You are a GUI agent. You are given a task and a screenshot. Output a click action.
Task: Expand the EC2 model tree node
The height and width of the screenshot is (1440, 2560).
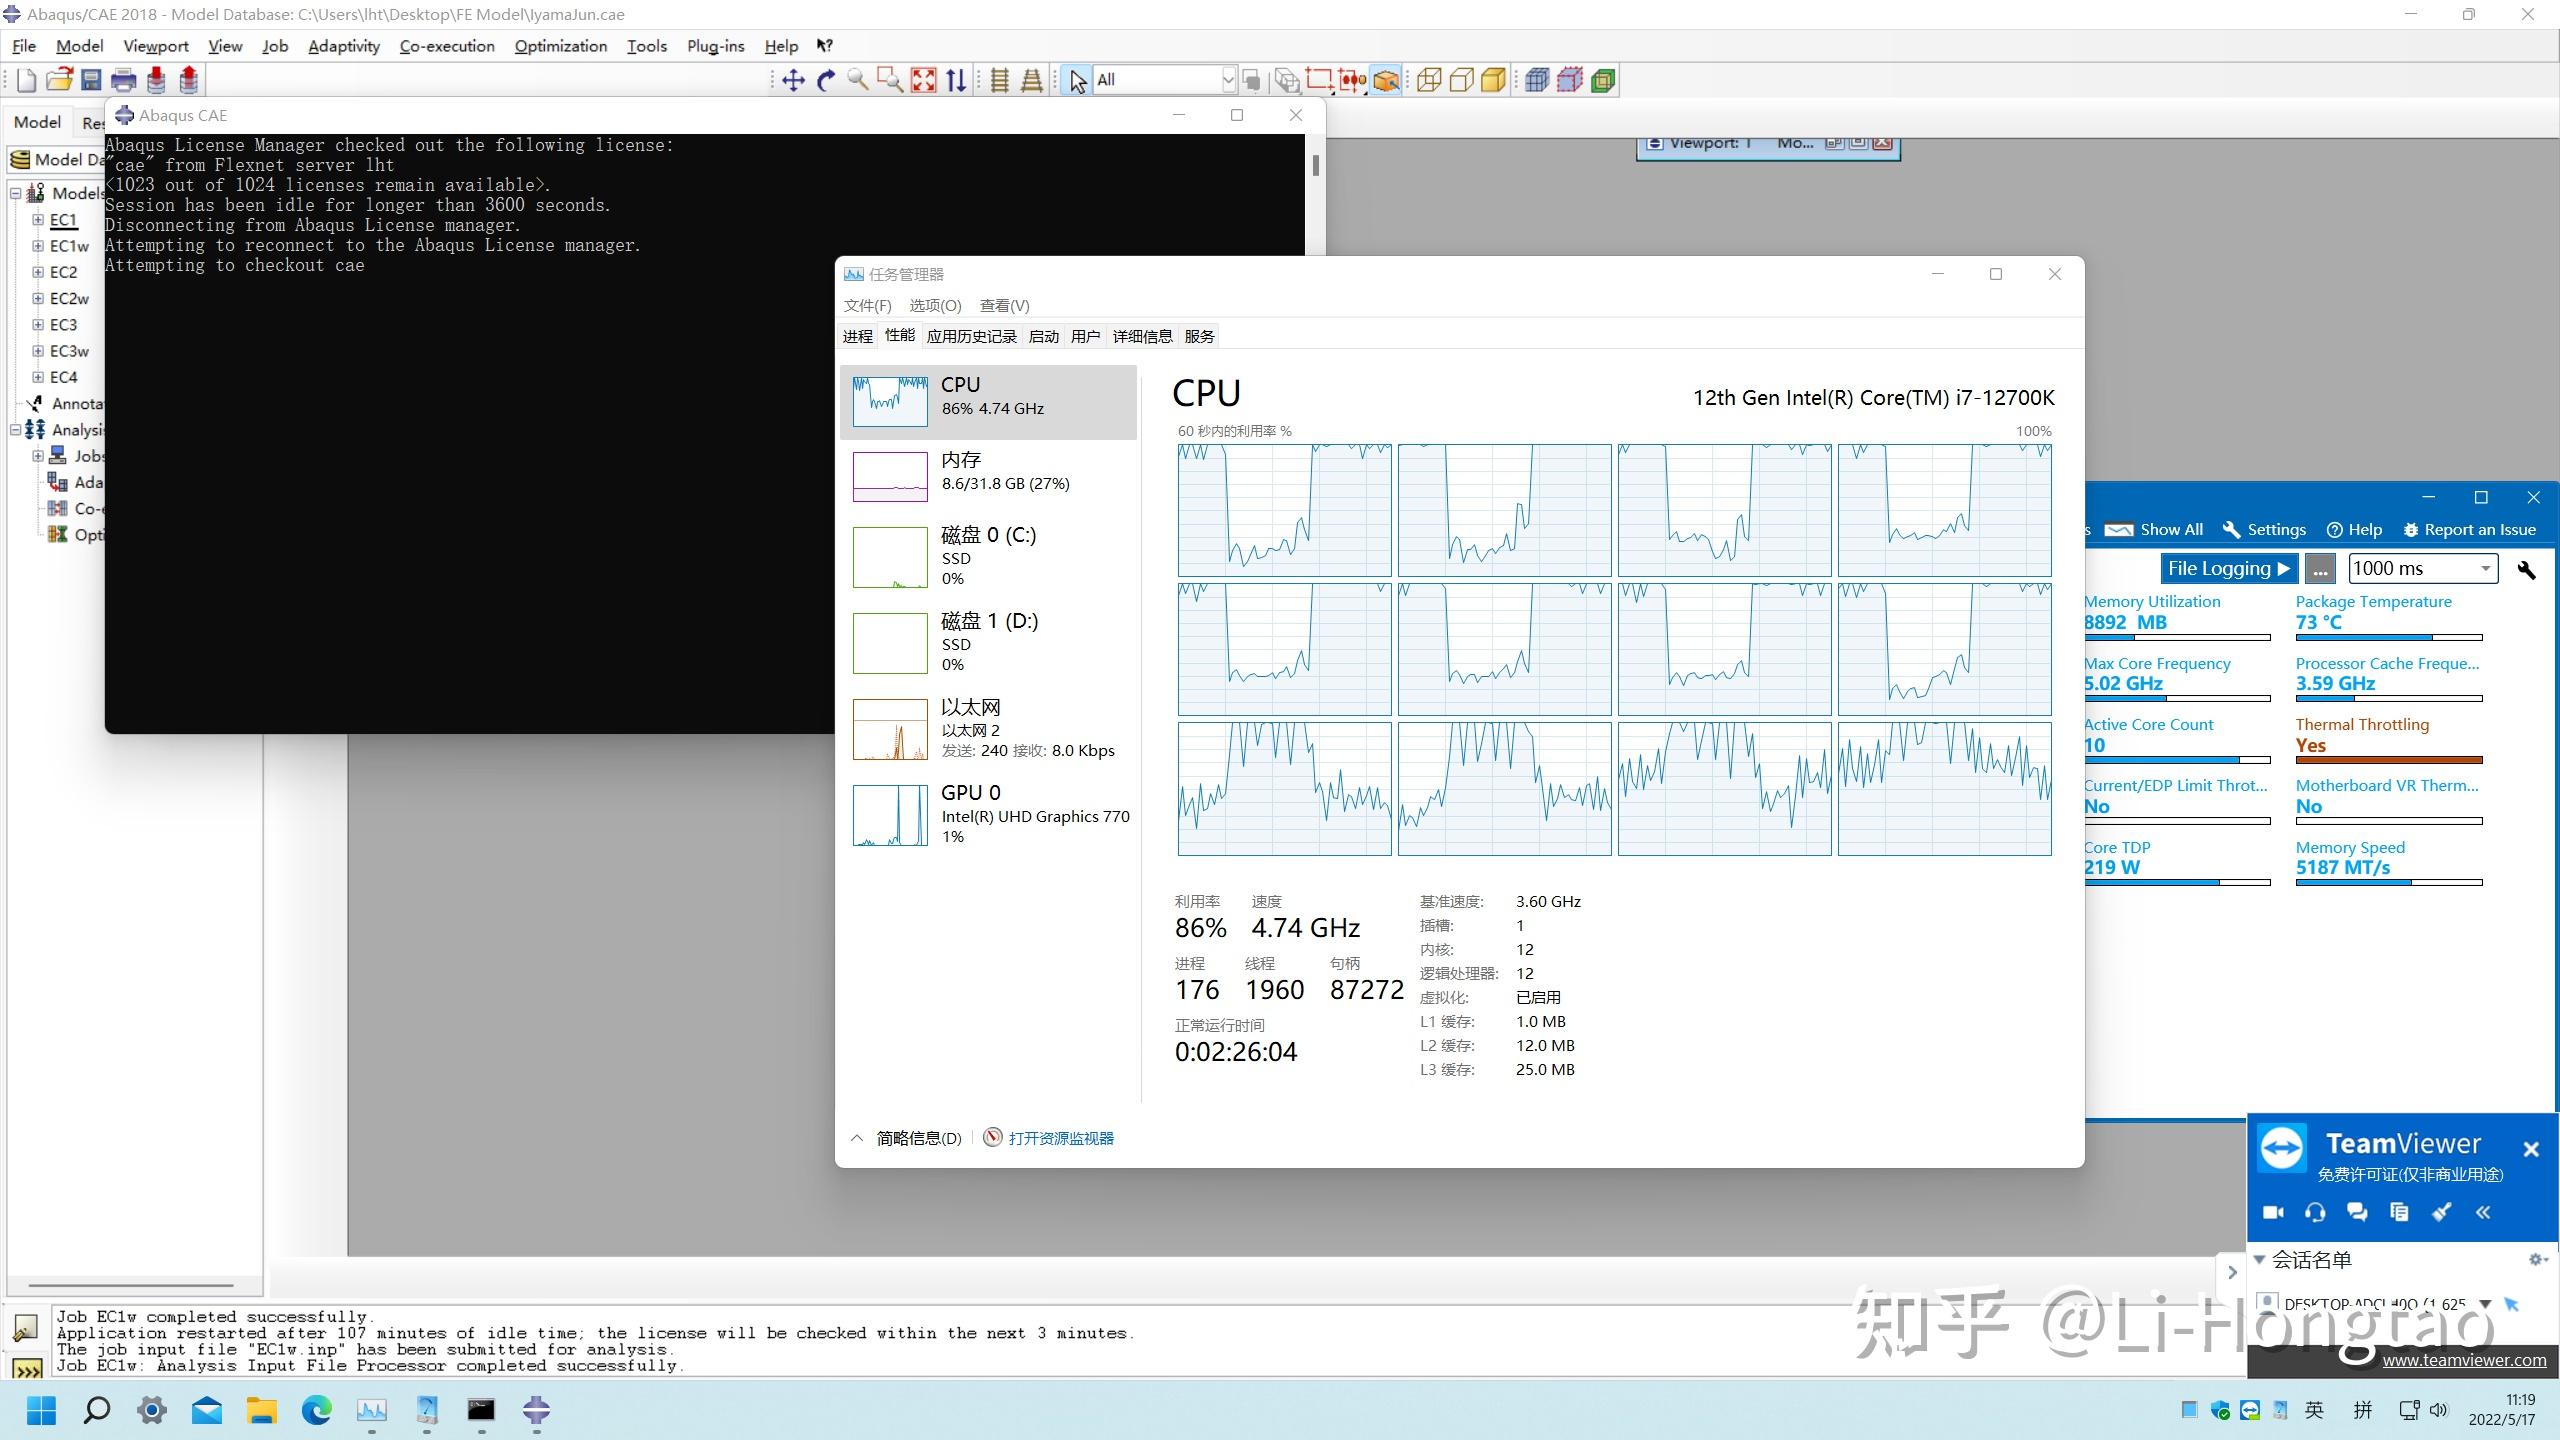point(37,271)
